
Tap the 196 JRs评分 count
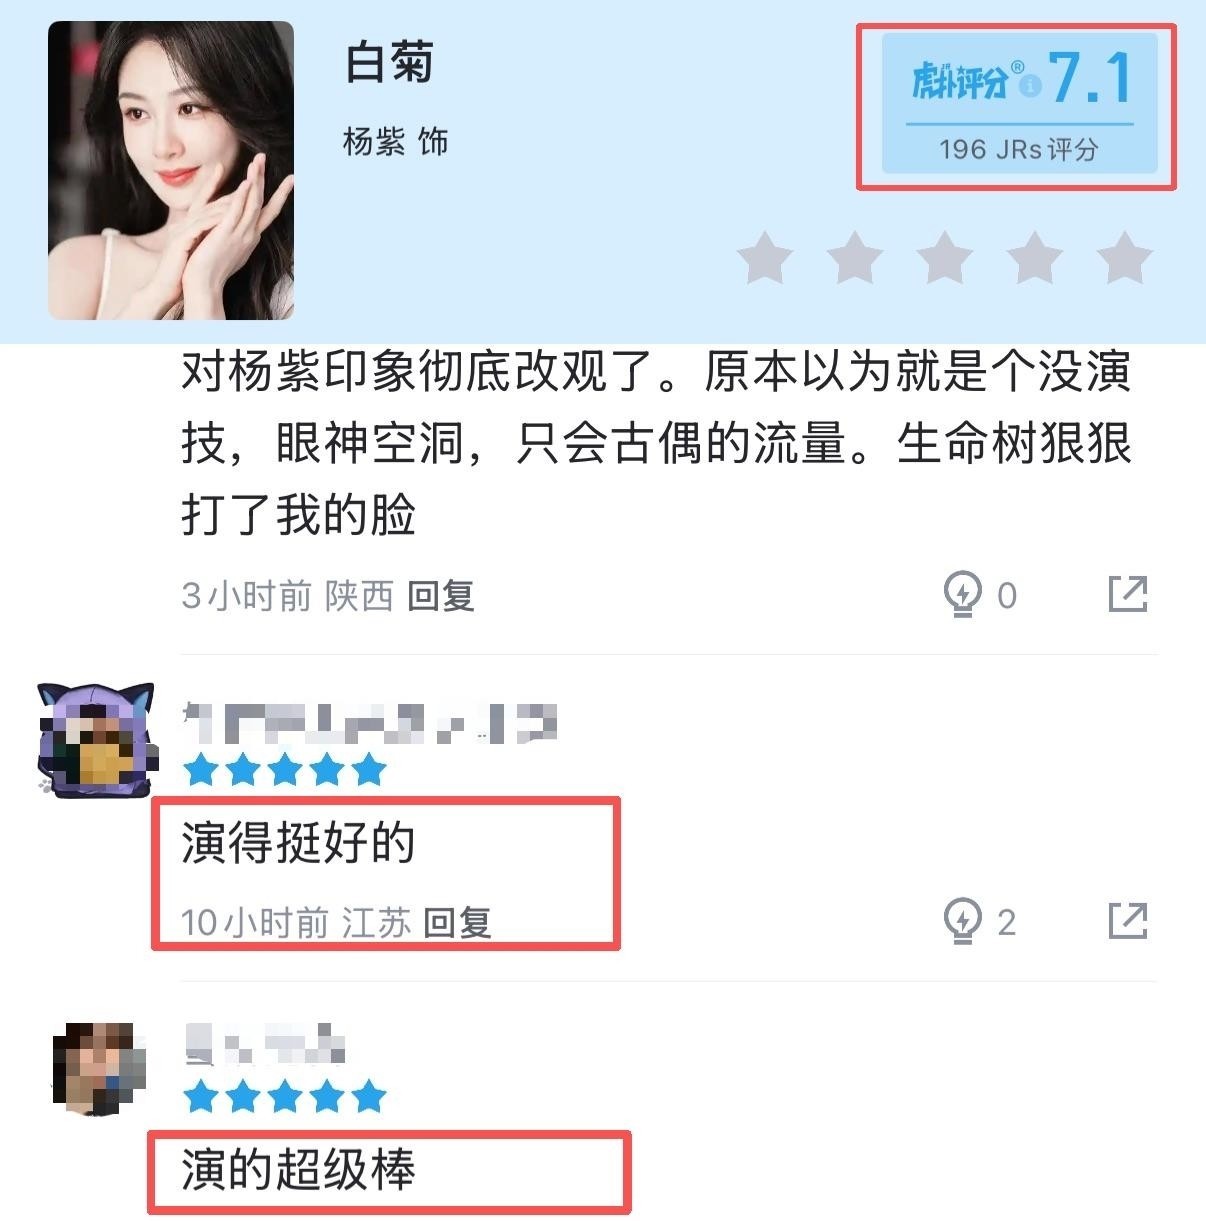click(x=1019, y=150)
